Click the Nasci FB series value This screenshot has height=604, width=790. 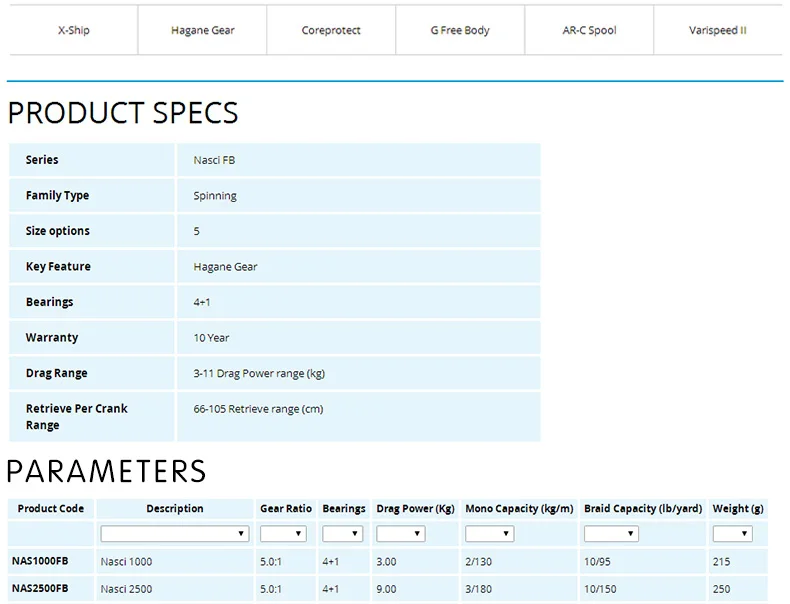214,160
